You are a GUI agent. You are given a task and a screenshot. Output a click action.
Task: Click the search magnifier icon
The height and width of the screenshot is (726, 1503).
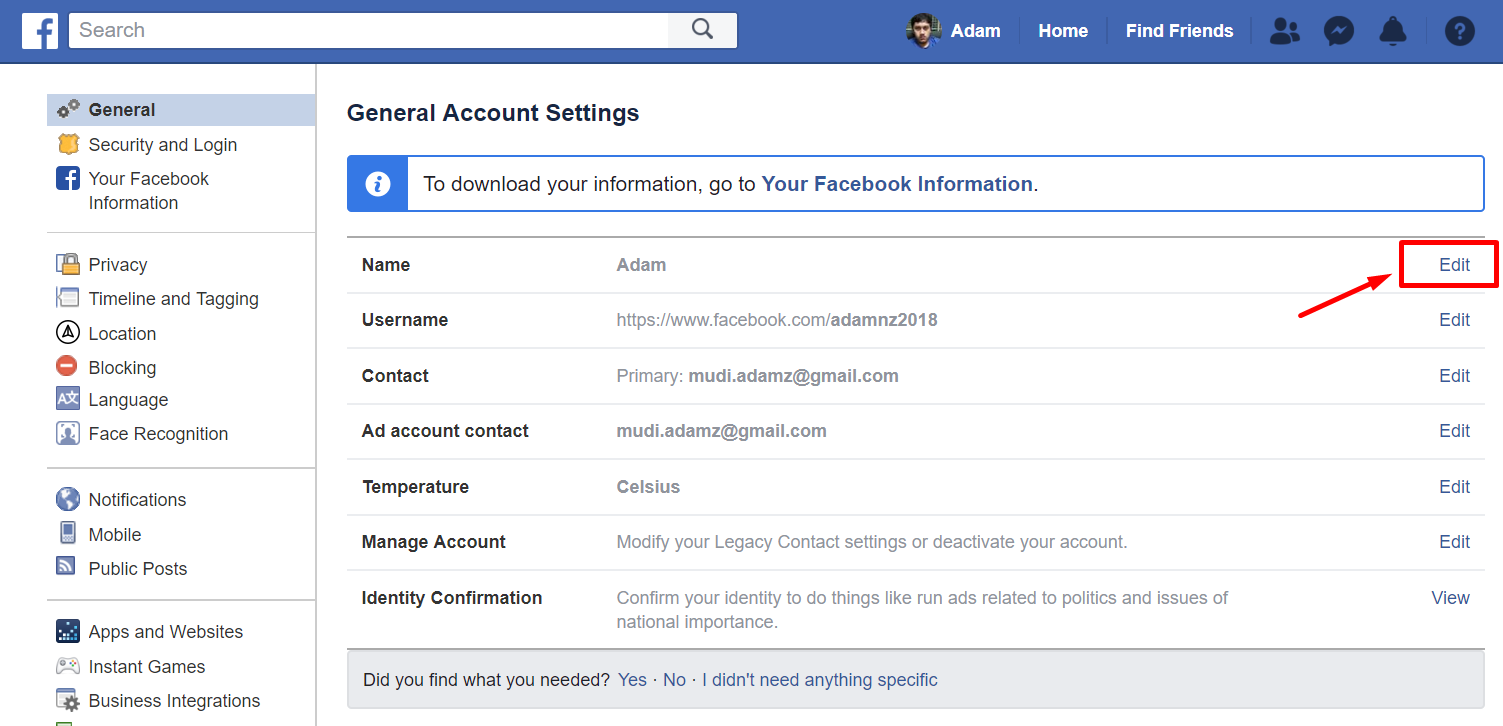[701, 30]
